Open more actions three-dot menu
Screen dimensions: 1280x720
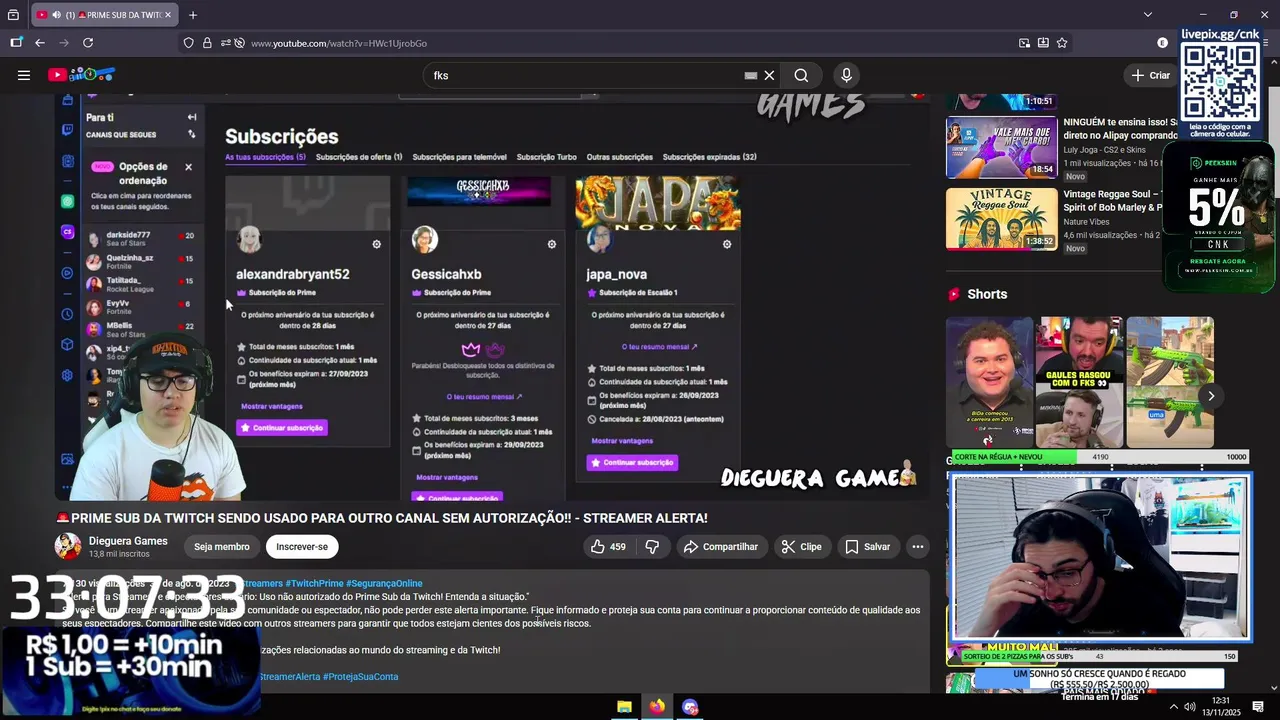click(918, 547)
